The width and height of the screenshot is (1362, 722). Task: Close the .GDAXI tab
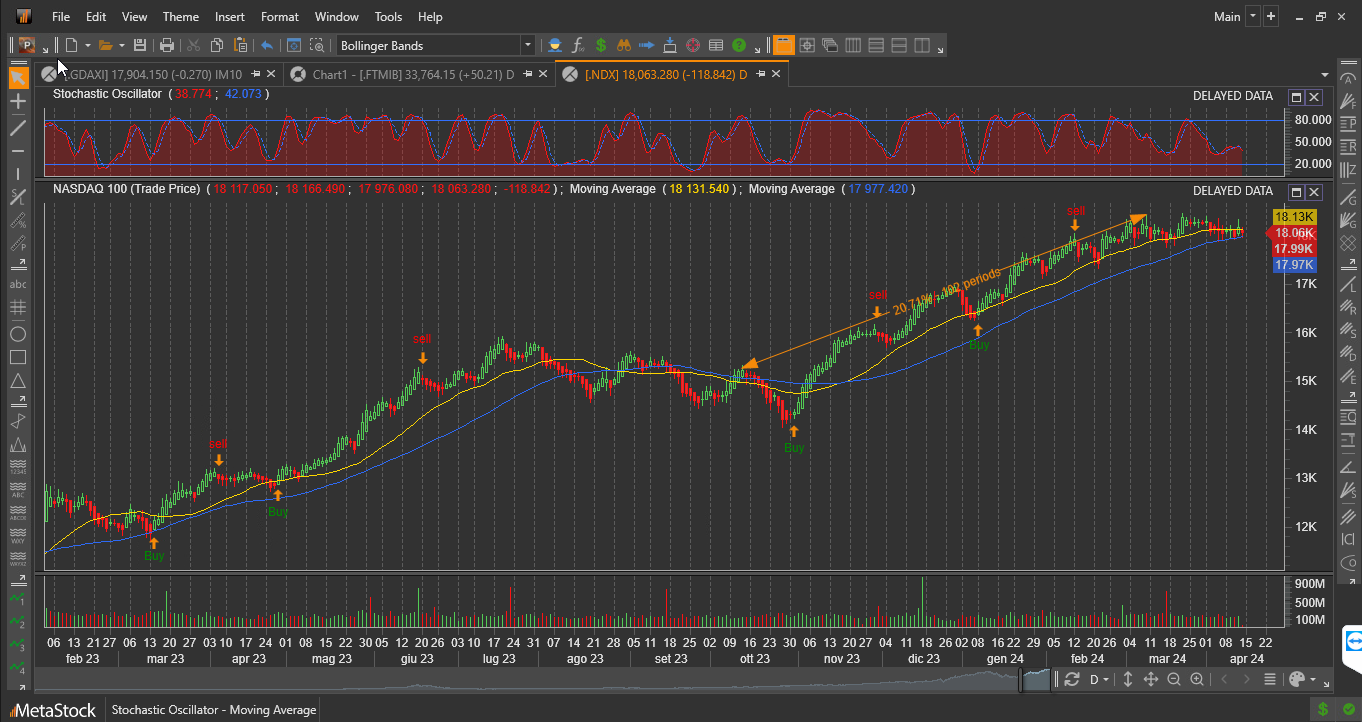coord(272,74)
